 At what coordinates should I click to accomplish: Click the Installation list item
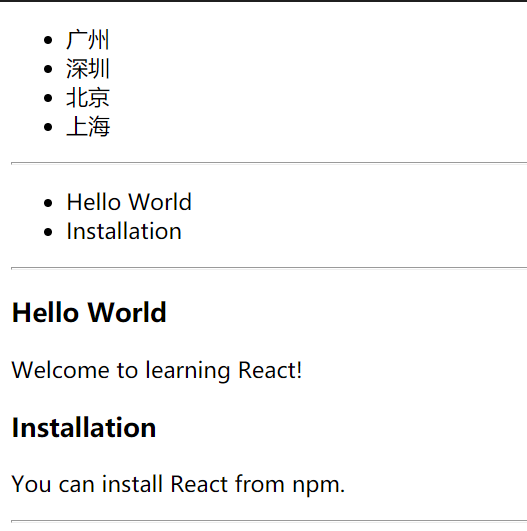coord(124,231)
